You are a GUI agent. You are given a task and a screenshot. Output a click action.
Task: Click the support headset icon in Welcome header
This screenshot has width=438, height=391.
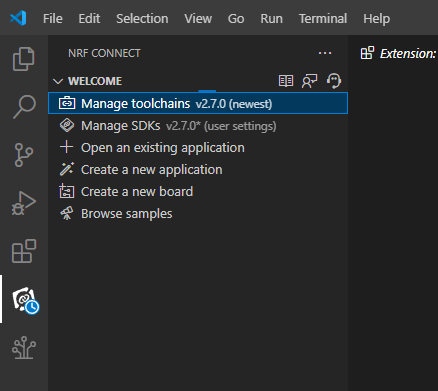(334, 81)
